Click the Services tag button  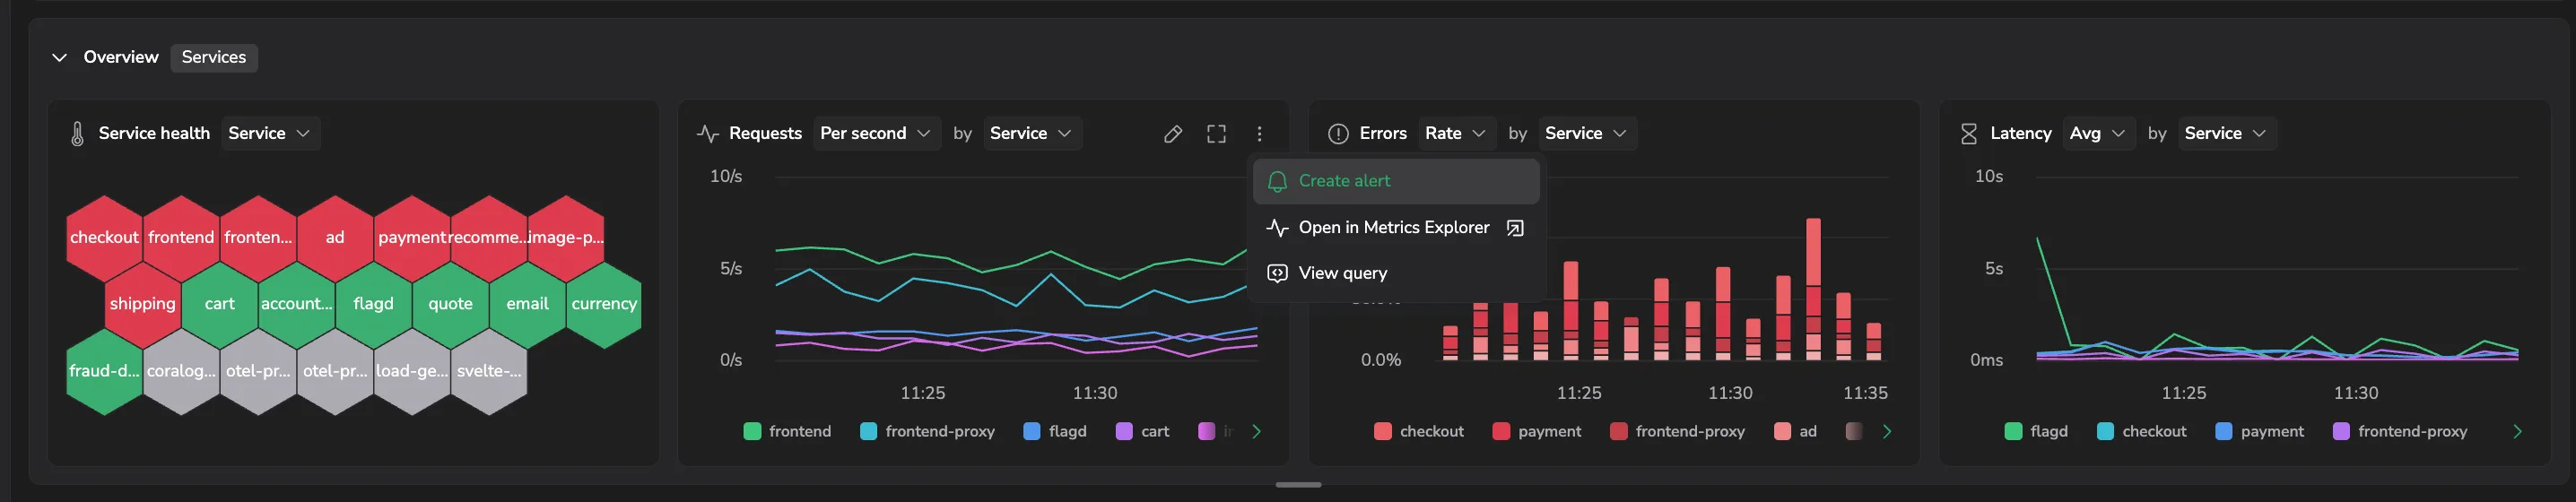coord(214,58)
